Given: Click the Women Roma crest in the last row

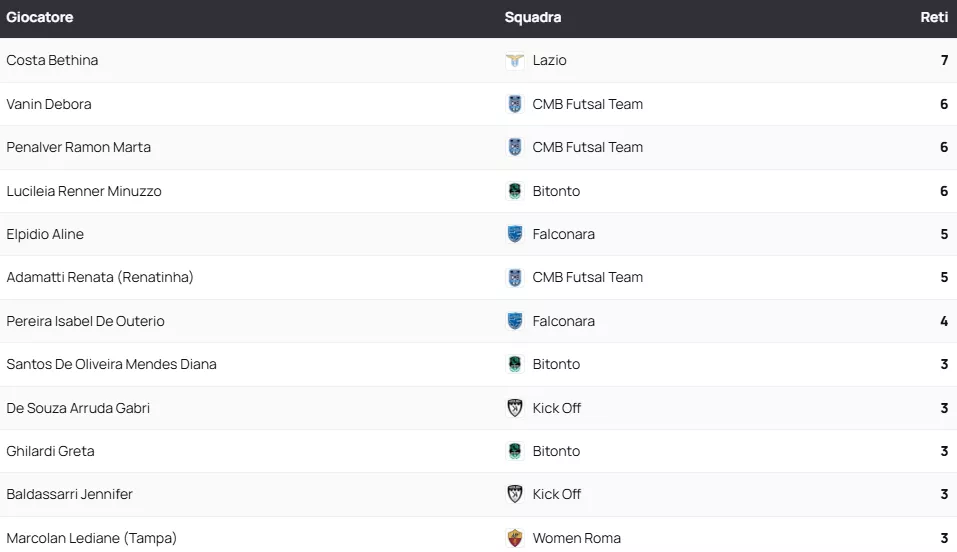Looking at the screenshot, I should 515,538.
